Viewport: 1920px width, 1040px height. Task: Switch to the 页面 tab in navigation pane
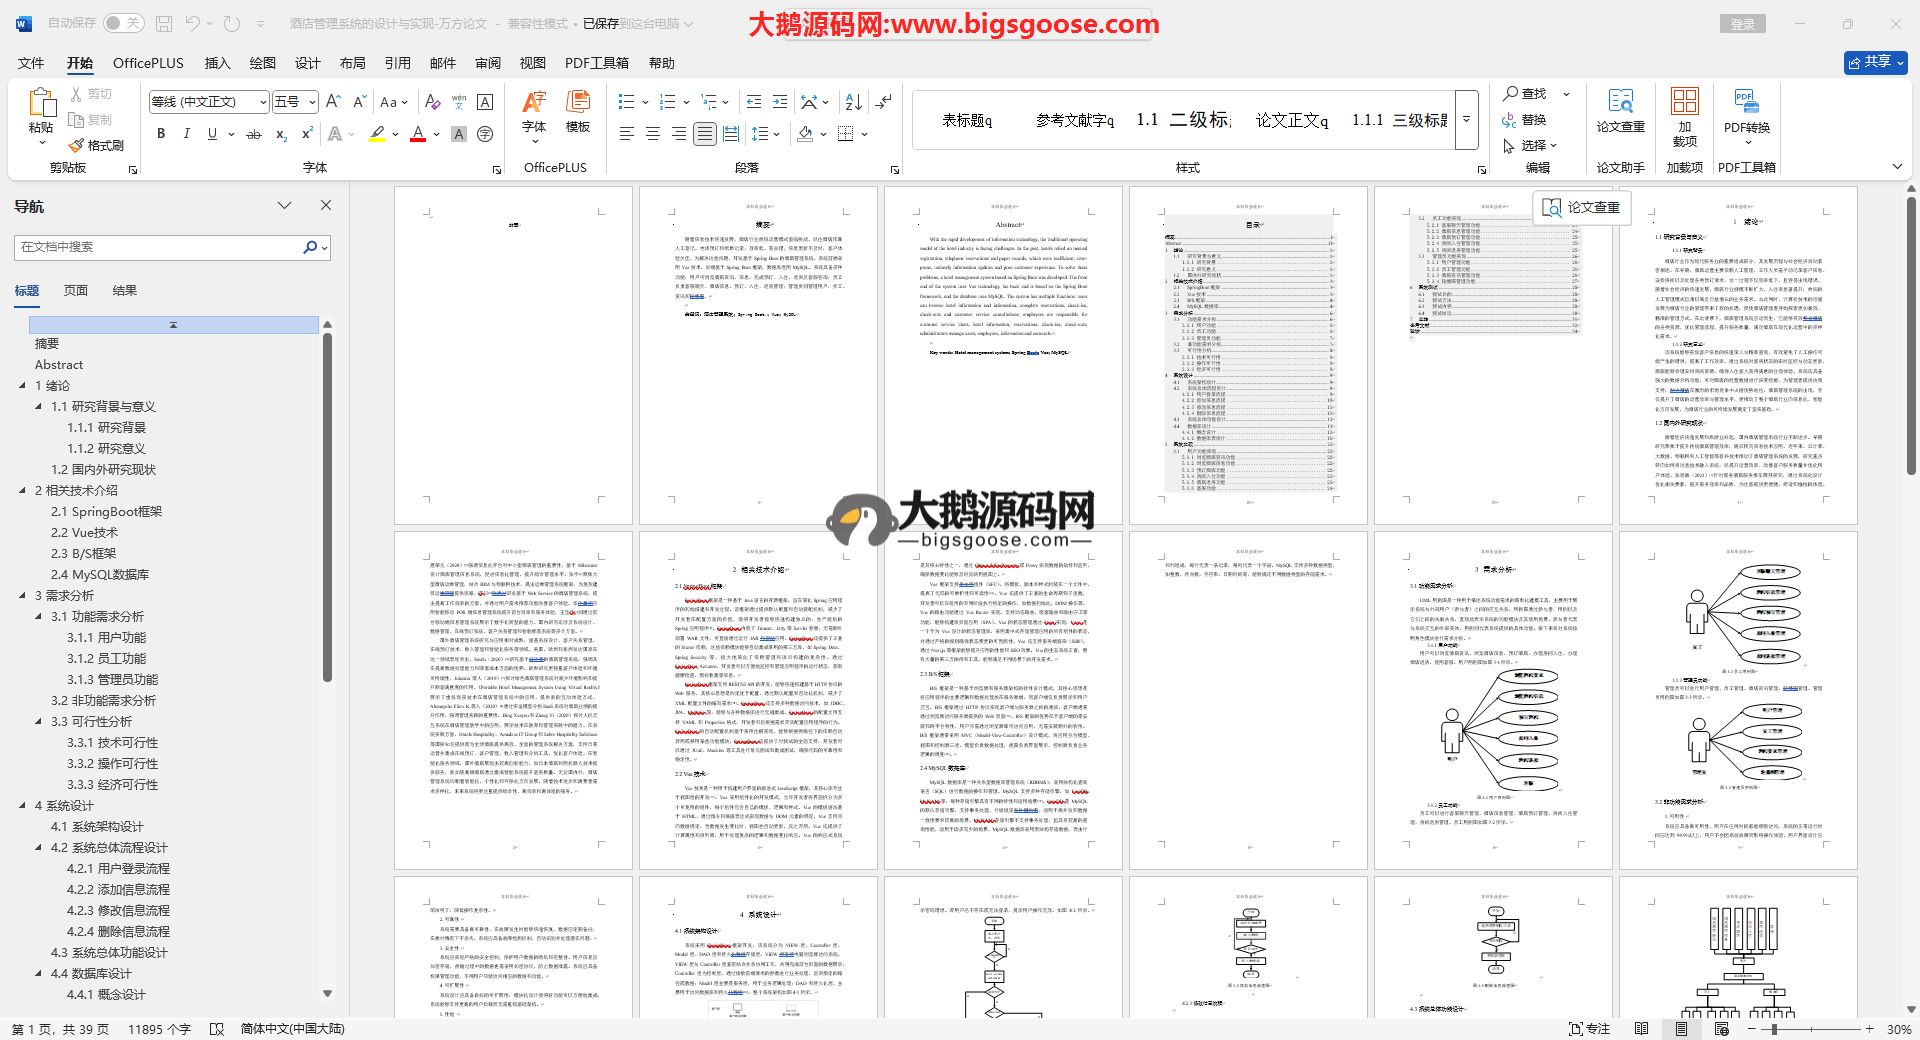click(76, 291)
